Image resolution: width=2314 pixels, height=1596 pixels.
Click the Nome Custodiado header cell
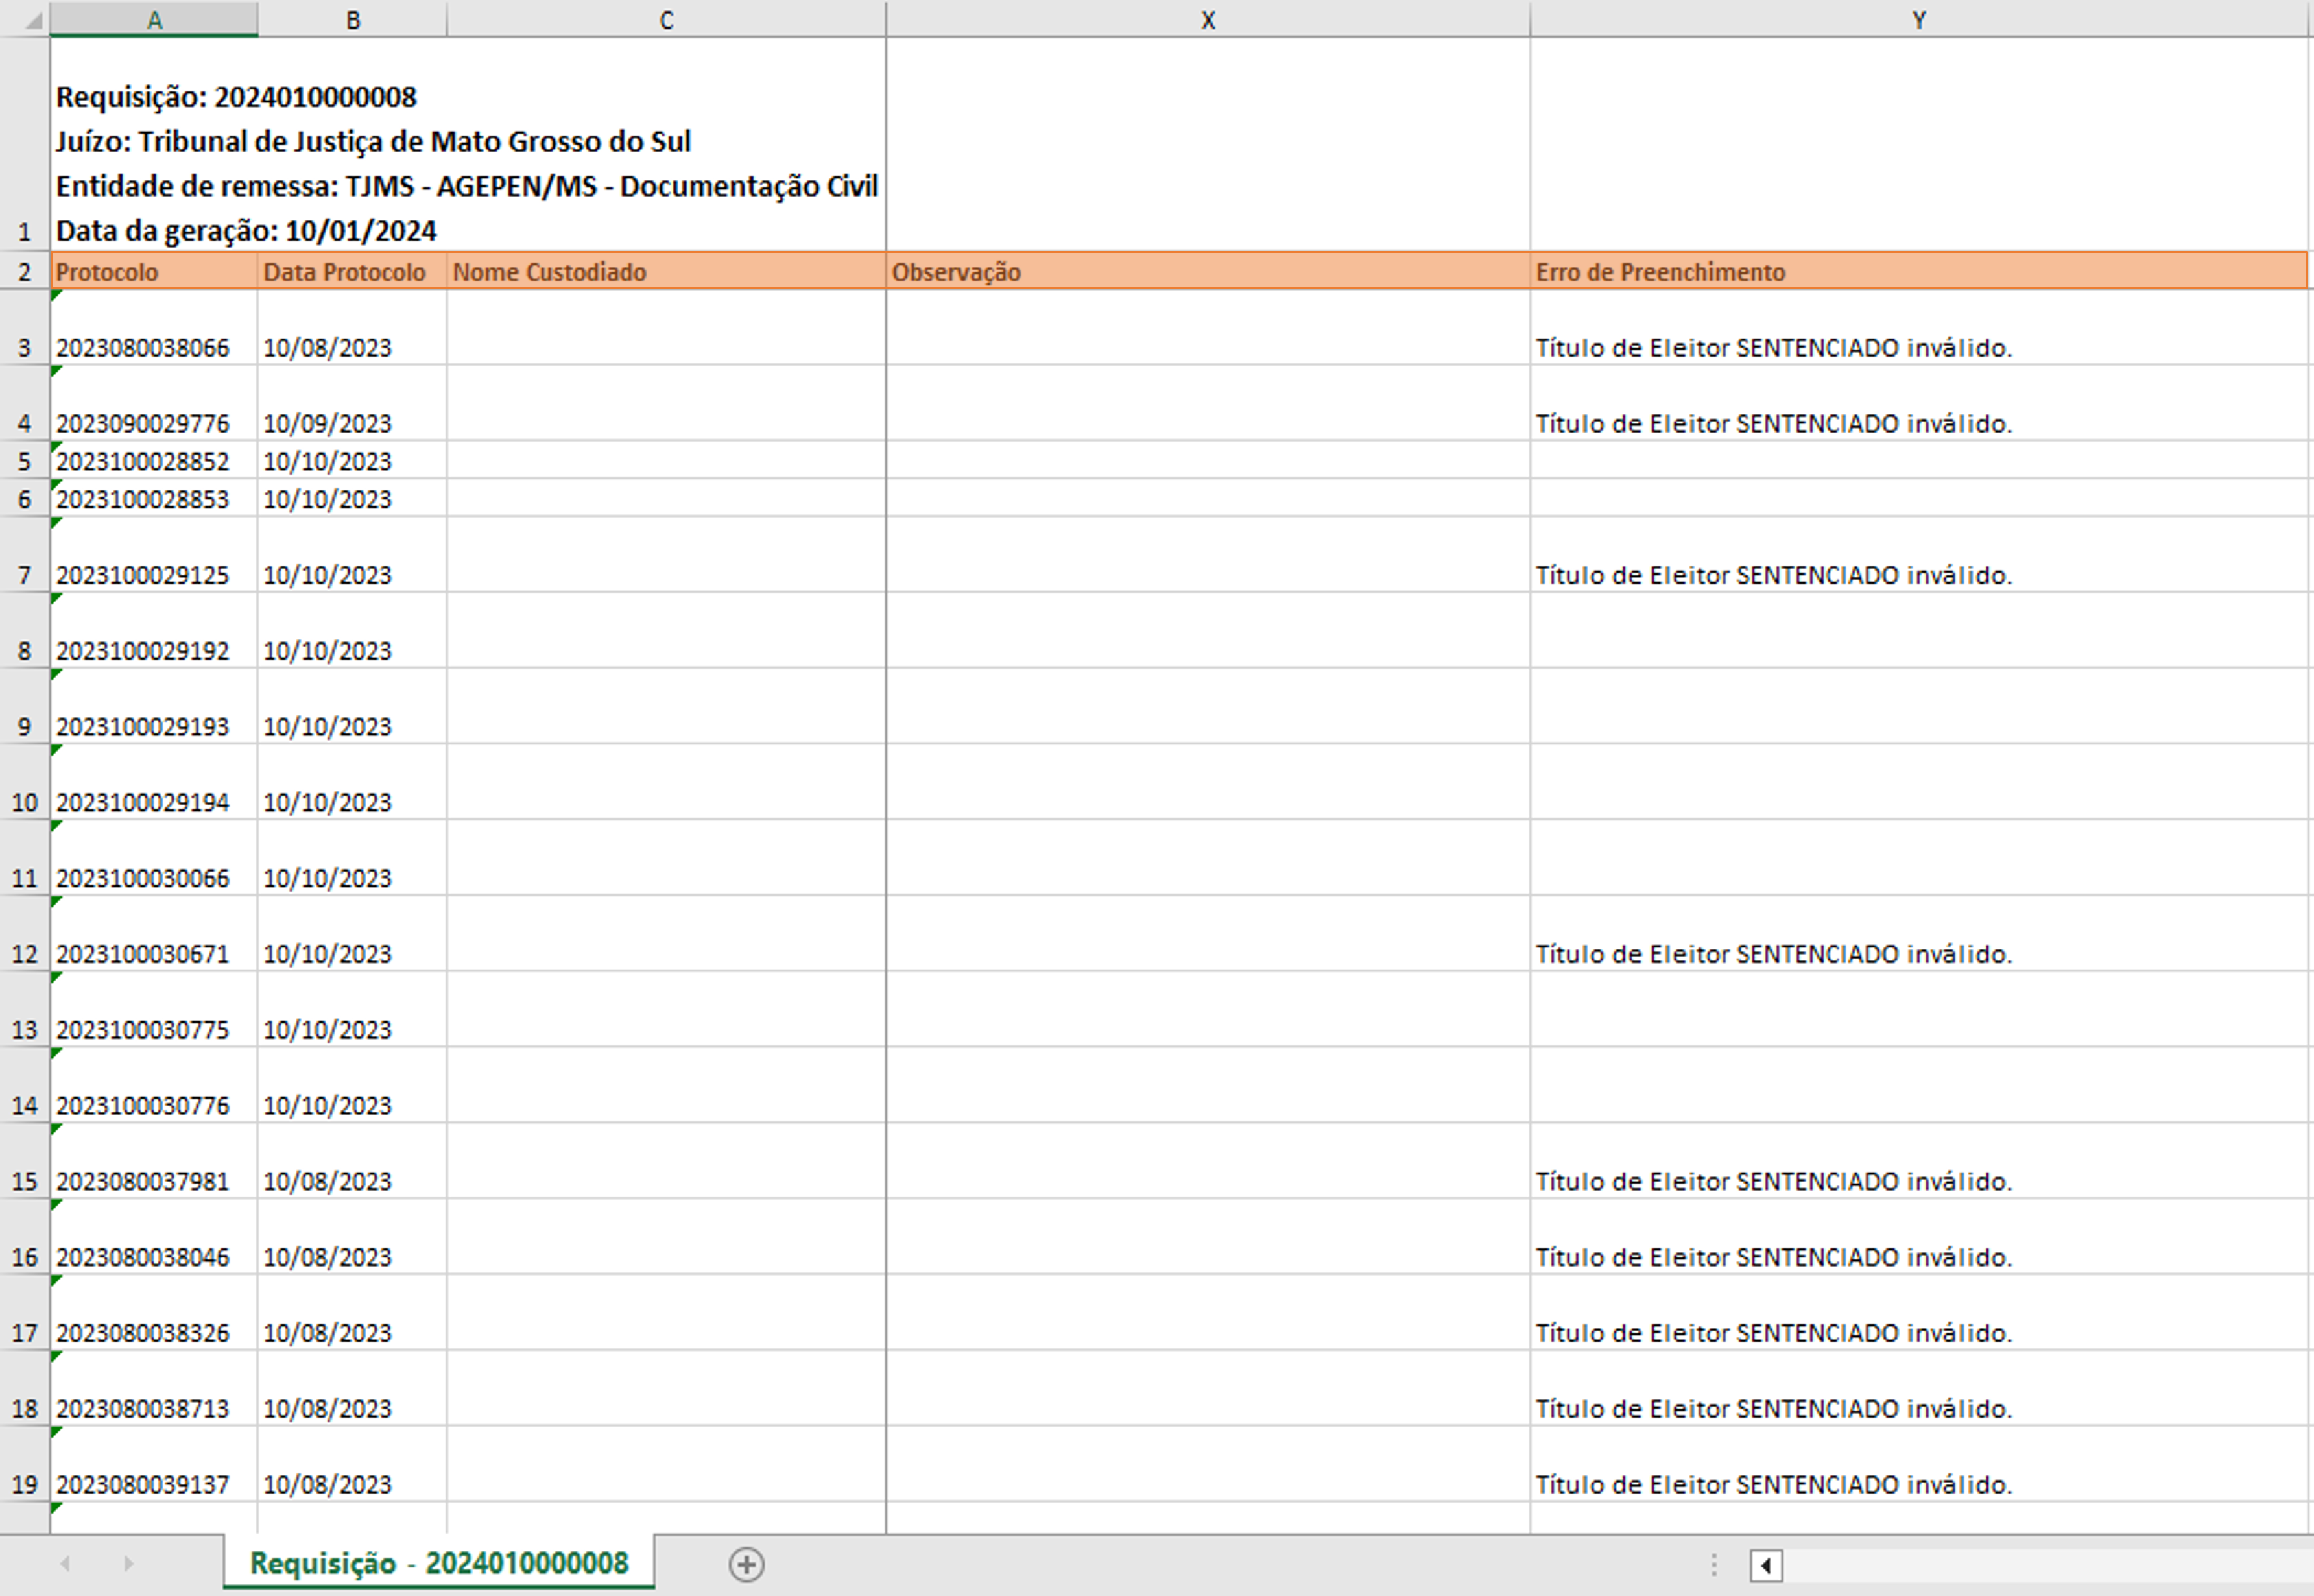[666, 271]
